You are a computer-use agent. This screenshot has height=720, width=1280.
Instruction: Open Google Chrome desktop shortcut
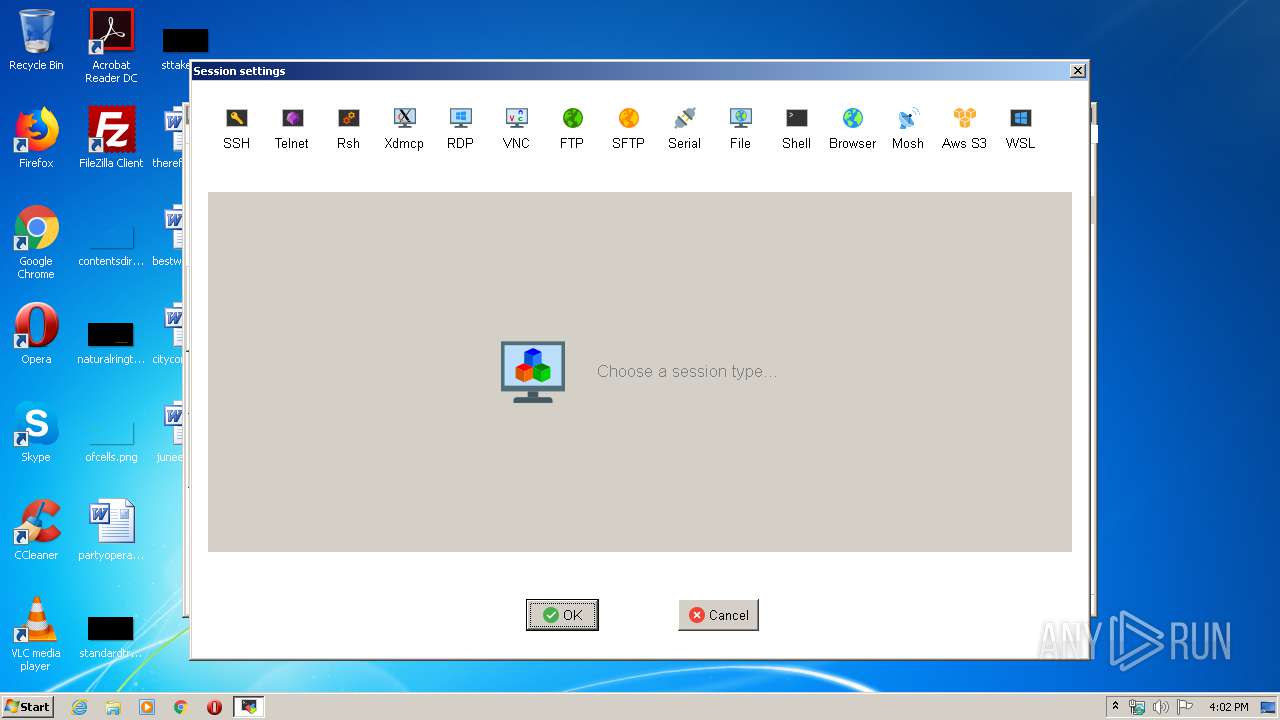[x=36, y=243]
